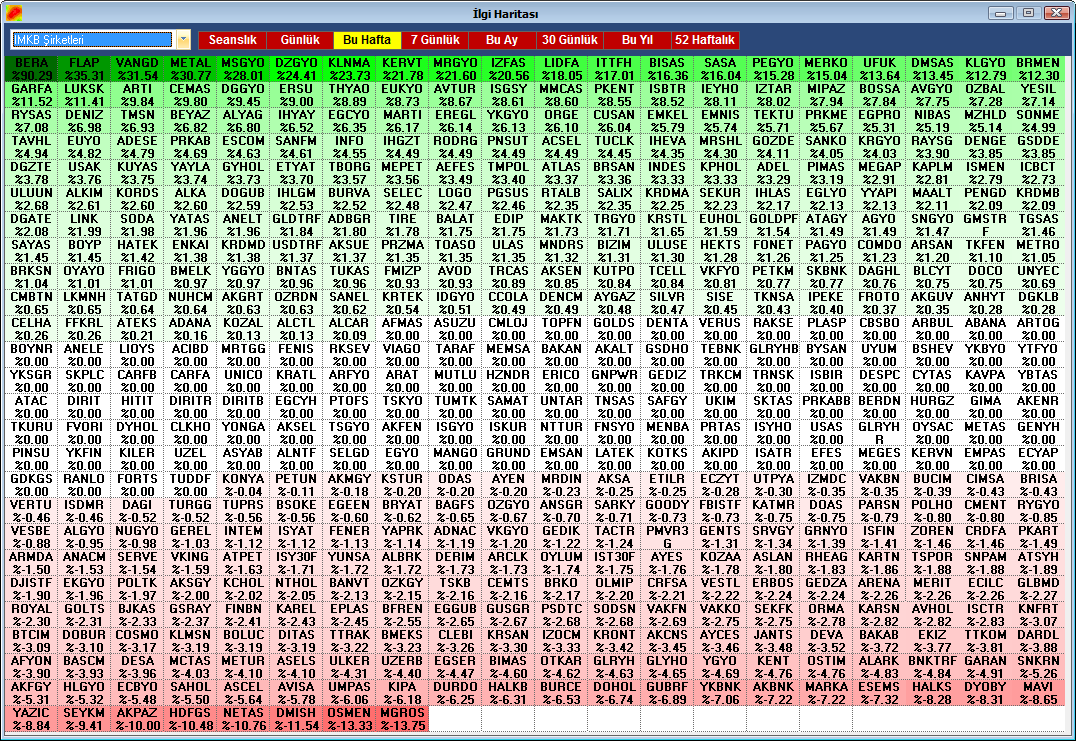The width and height of the screenshot is (1076, 741).
Task: Click the AKBNK %-7.22 cell
Action: [x=773, y=693]
